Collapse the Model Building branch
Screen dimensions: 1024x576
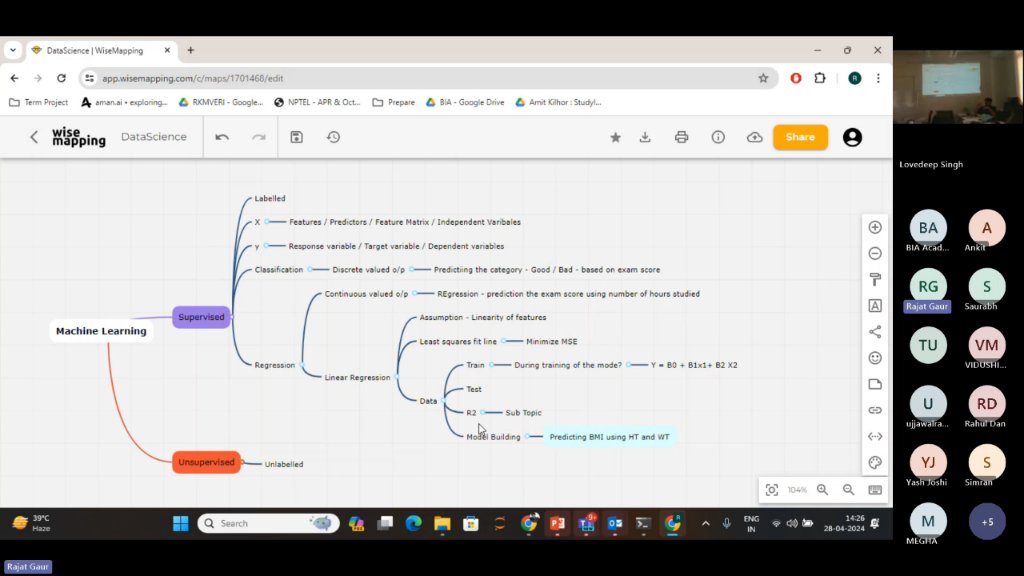[x=526, y=437]
